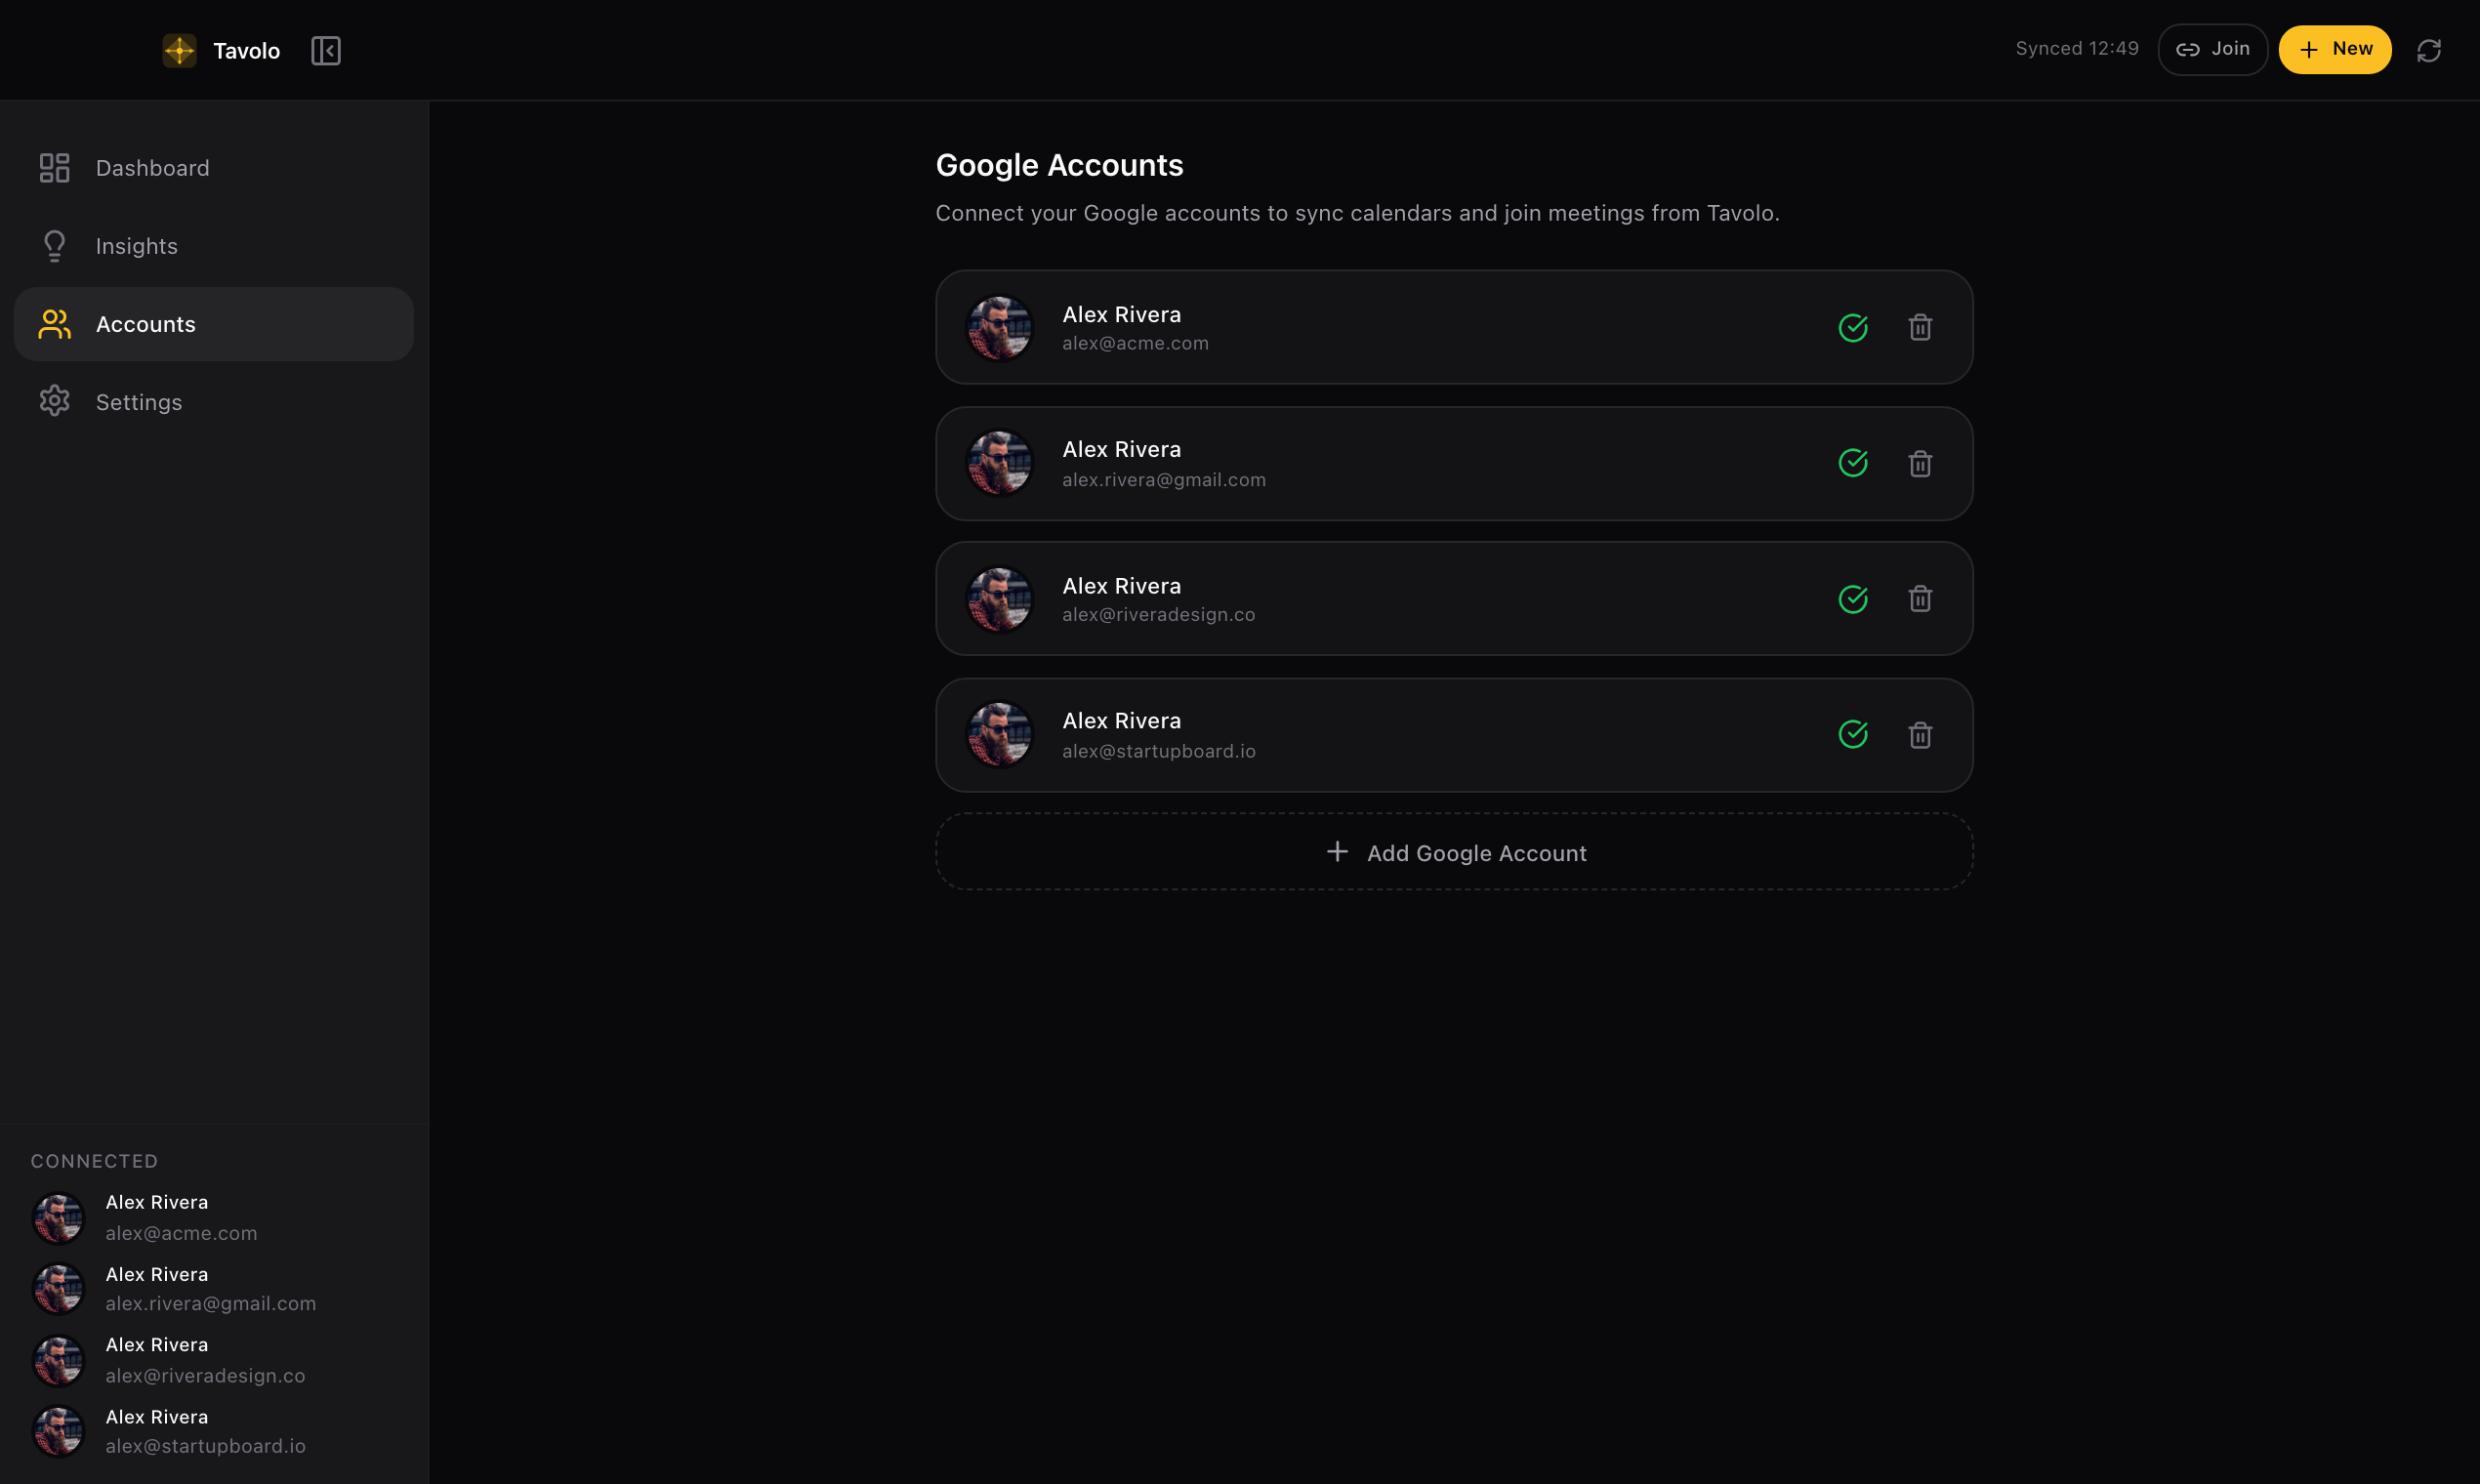Click the alex@startupboard.io green checkmark
This screenshot has height=1484, width=2480.
pyautogui.click(x=1852, y=735)
